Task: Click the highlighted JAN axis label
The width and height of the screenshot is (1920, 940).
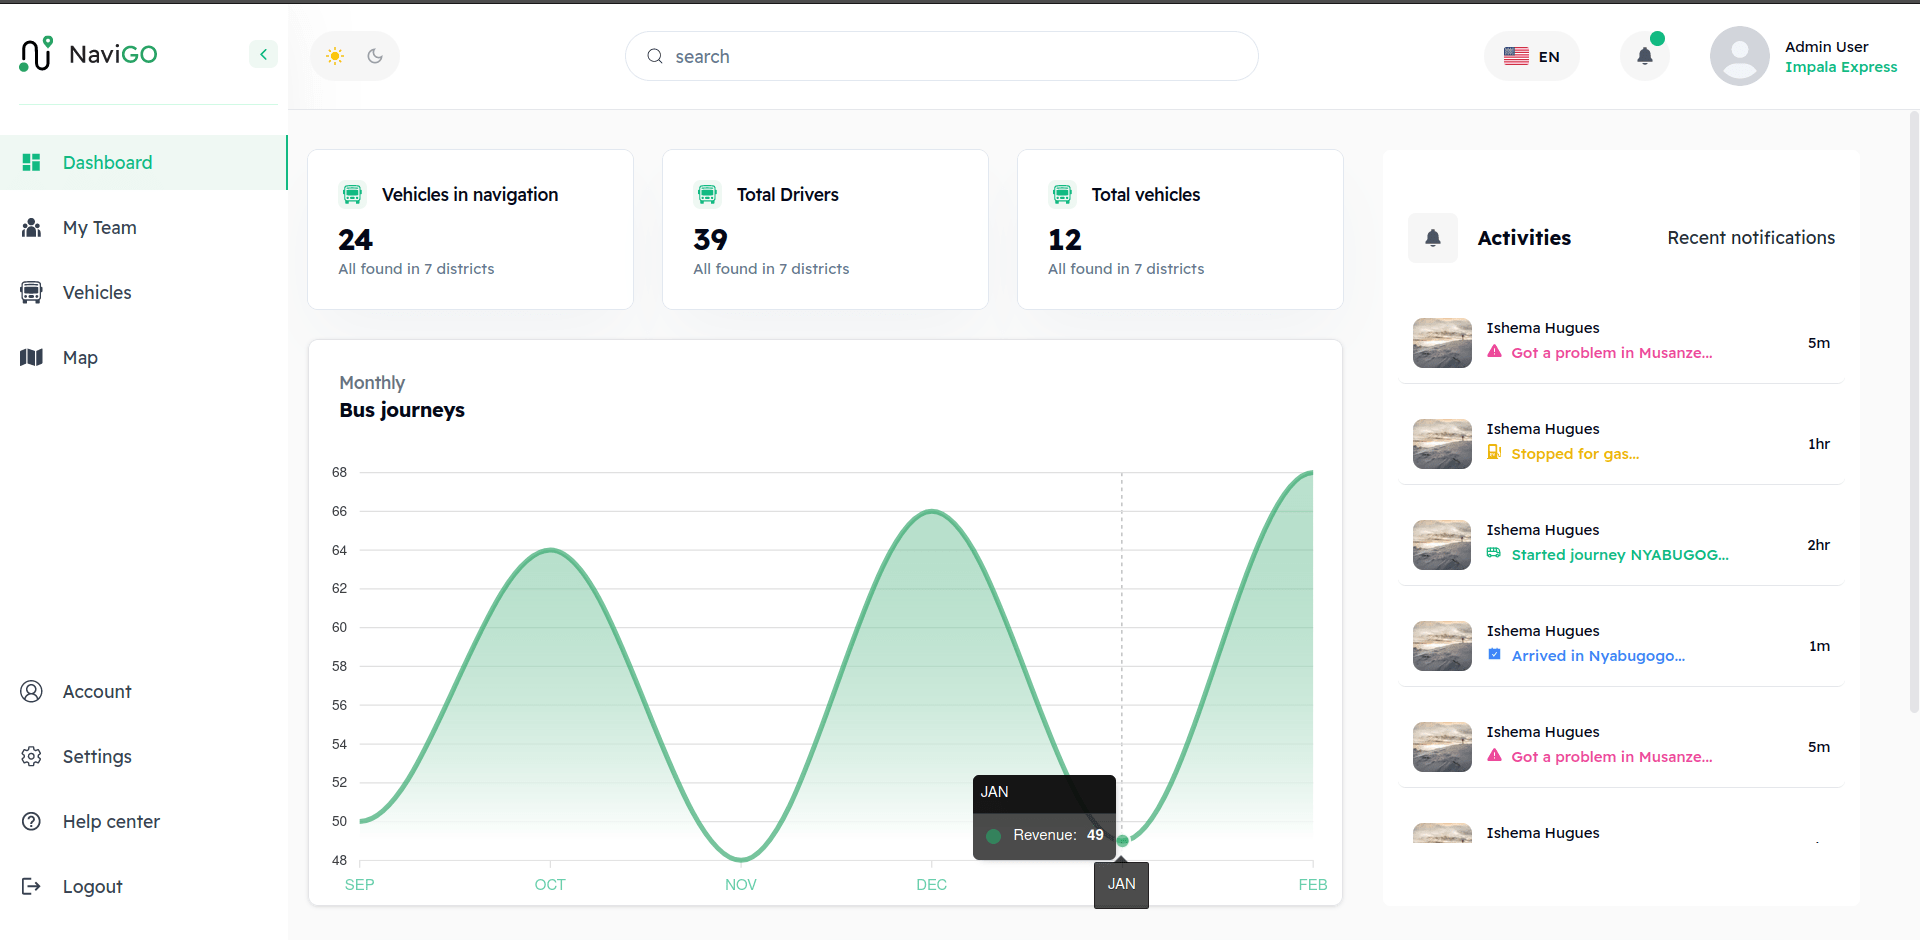Action: click(x=1121, y=885)
